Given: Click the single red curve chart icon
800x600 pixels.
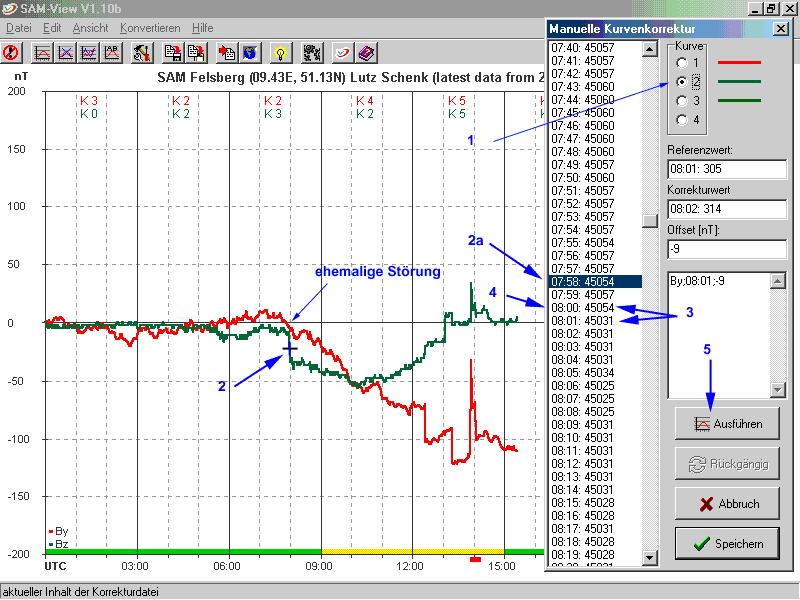Looking at the screenshot, I should 42,53.
